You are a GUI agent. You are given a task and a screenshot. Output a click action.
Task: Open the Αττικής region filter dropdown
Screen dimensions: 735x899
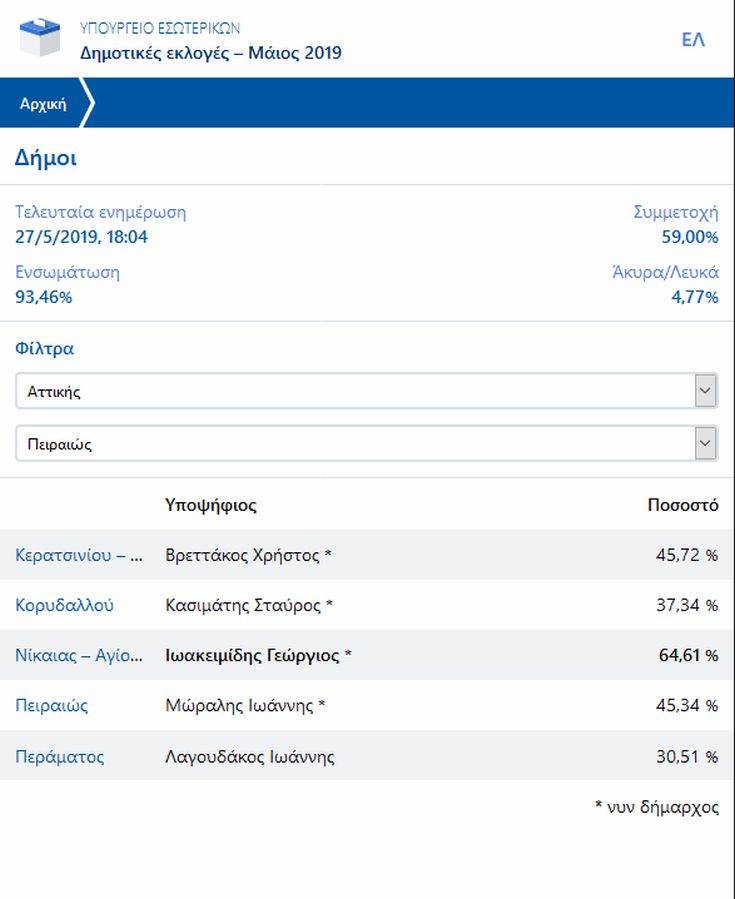(x=366, y=392)
